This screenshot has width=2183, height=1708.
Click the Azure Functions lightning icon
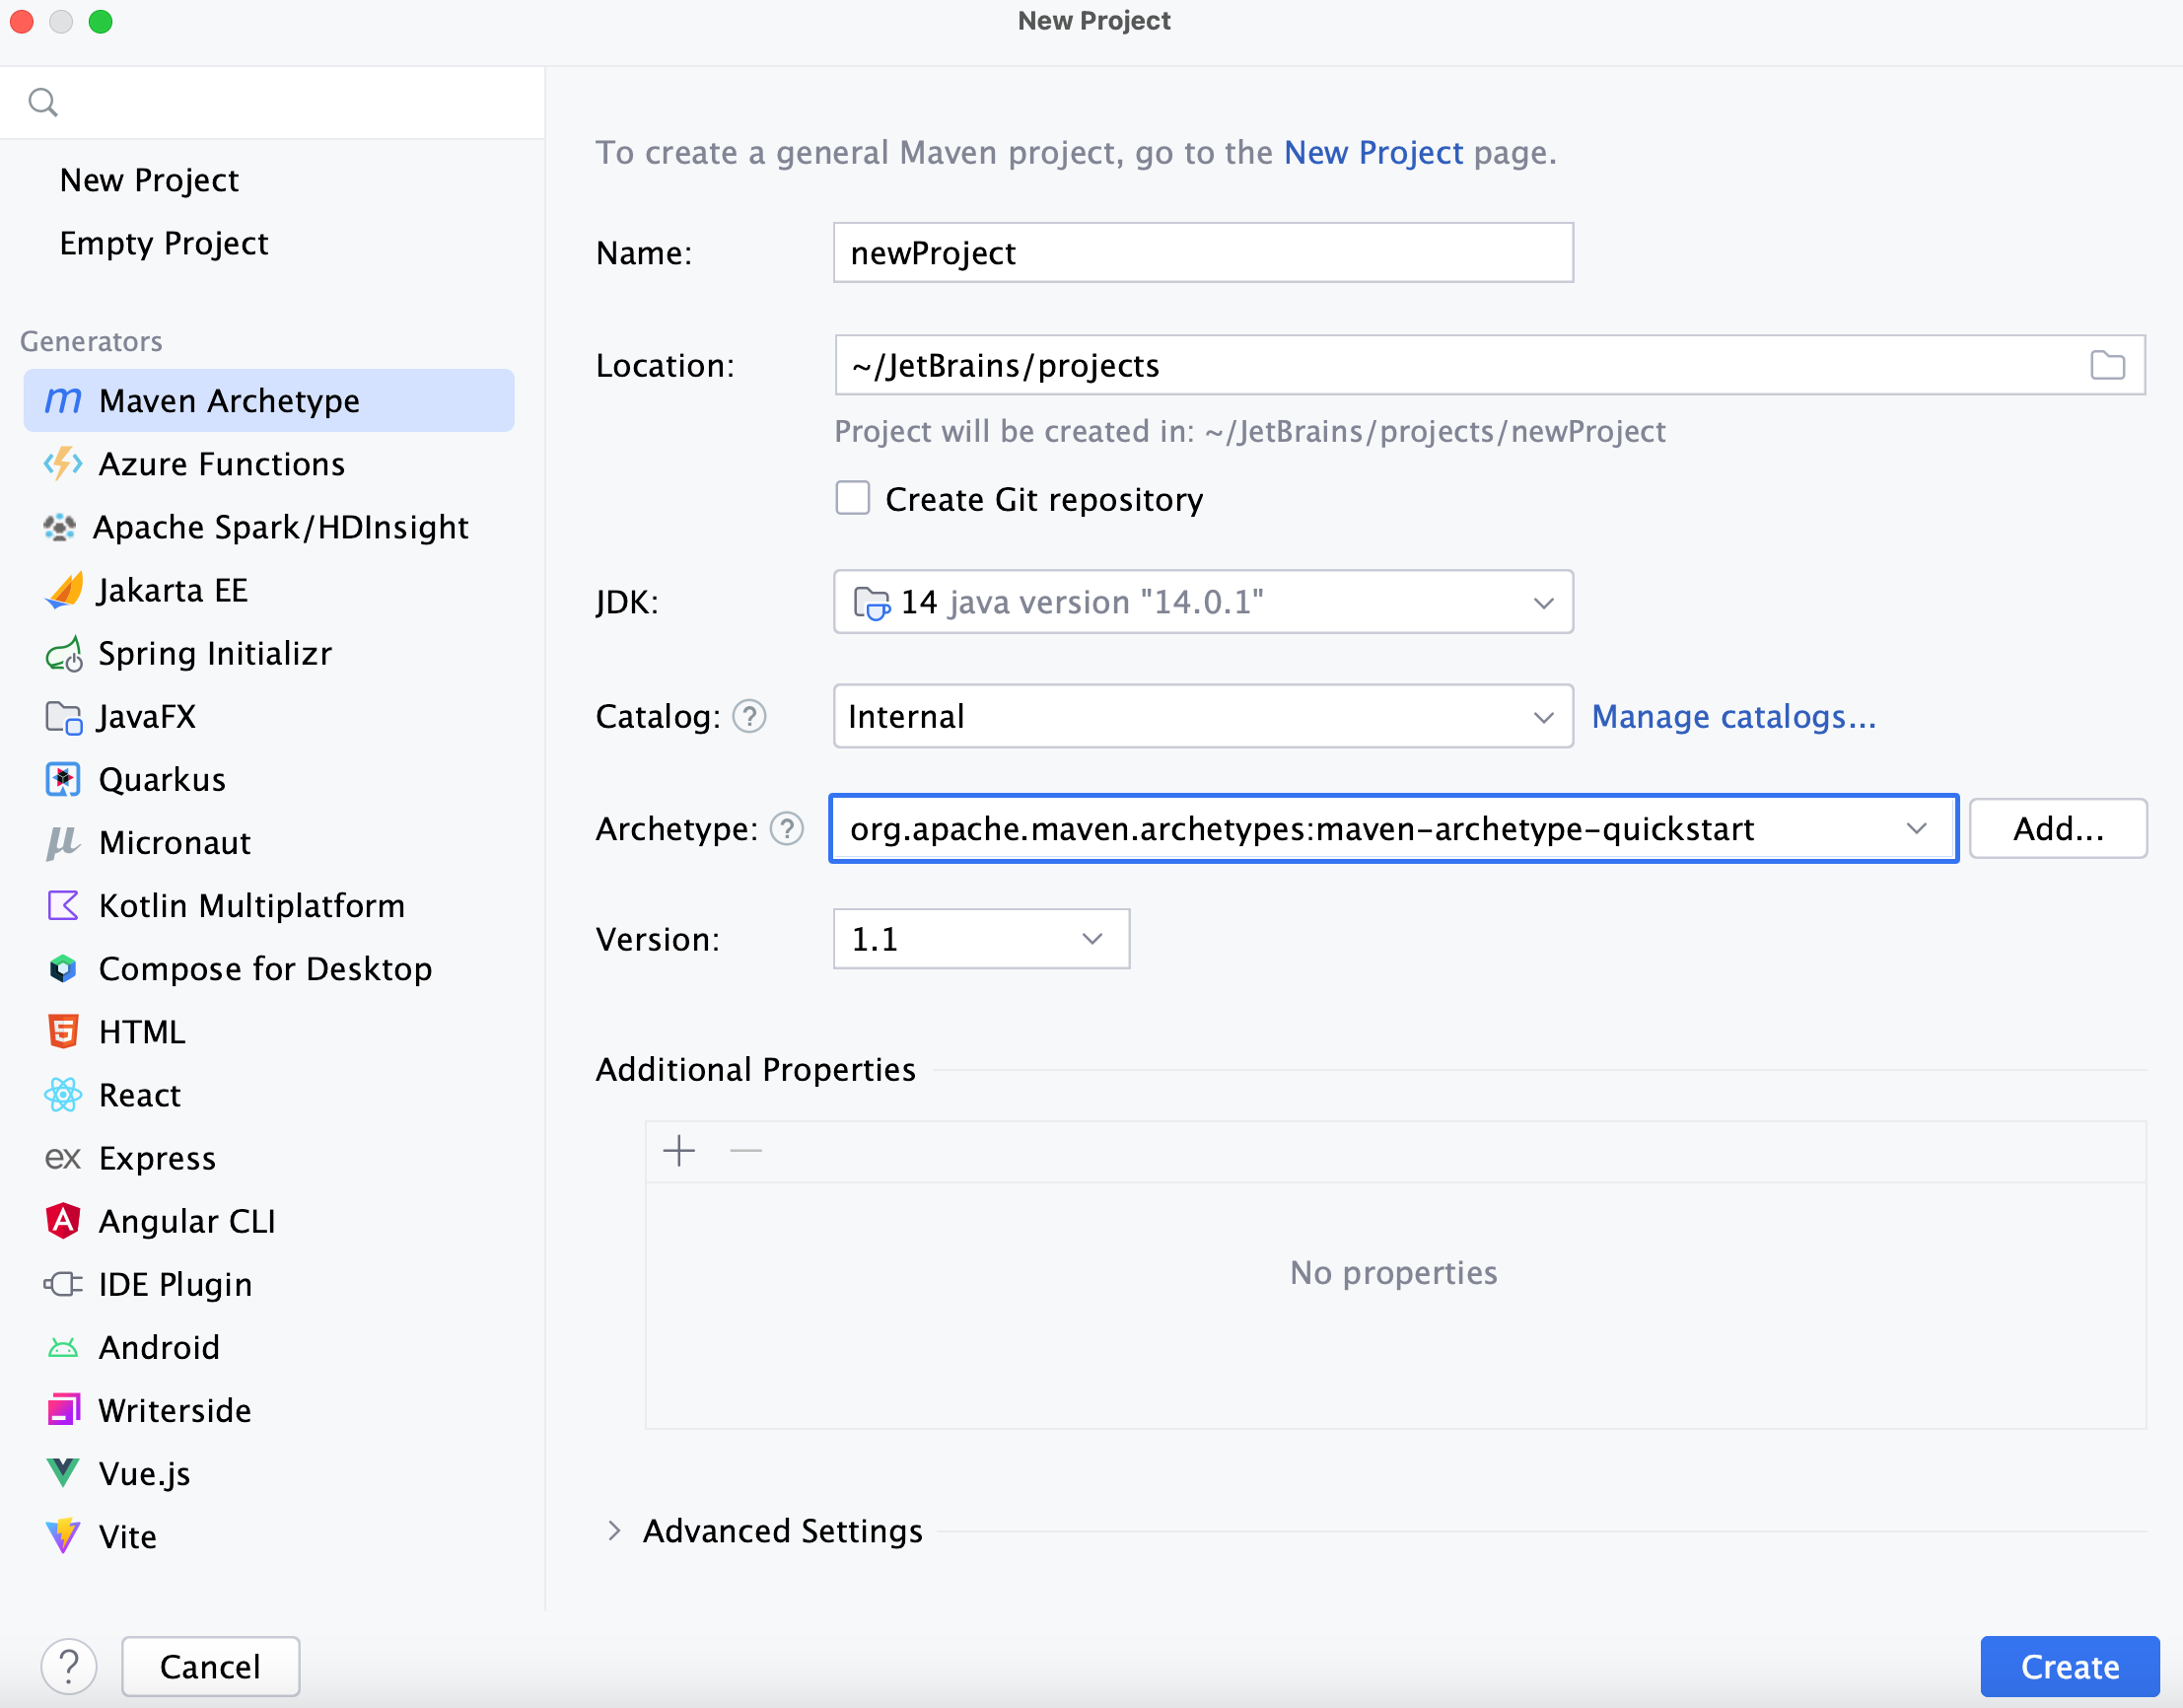point(63,464)
